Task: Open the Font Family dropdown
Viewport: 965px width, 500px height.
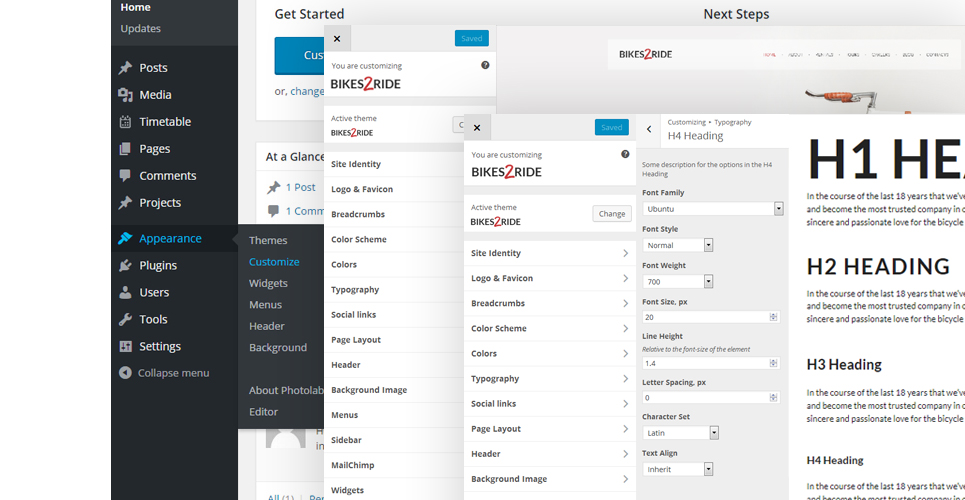Action: (713, 209)
